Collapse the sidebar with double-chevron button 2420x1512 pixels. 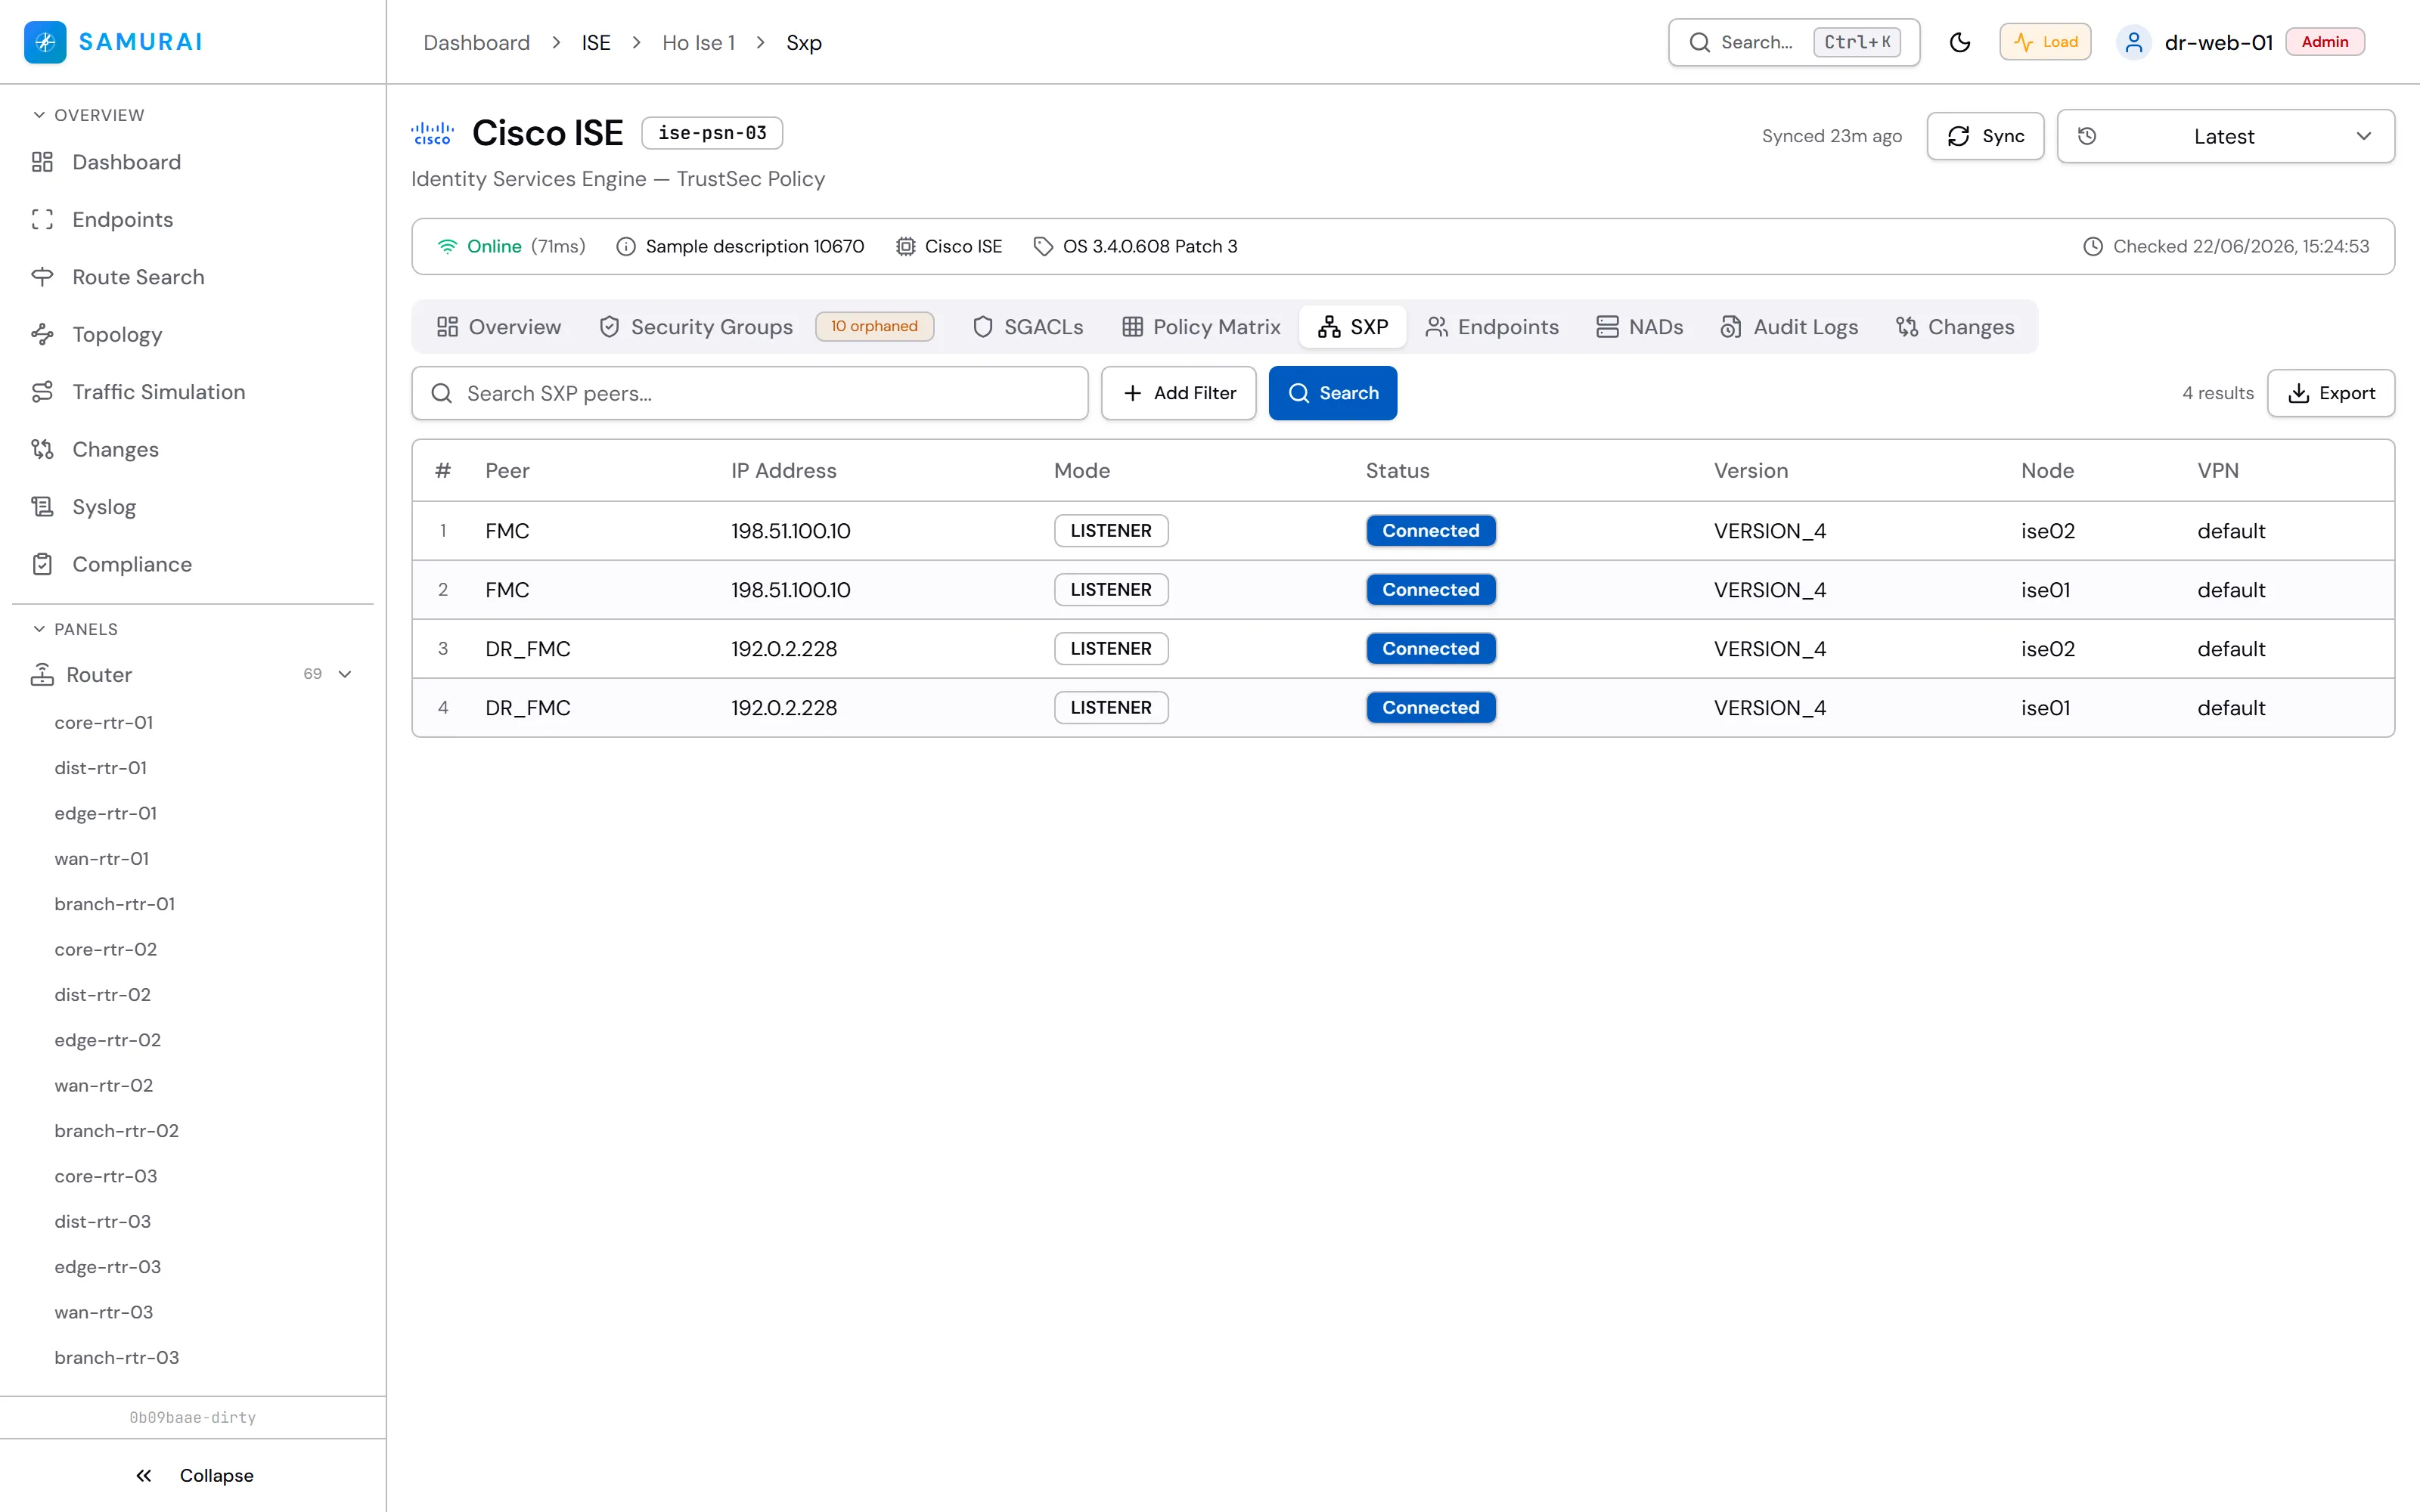193,1475
